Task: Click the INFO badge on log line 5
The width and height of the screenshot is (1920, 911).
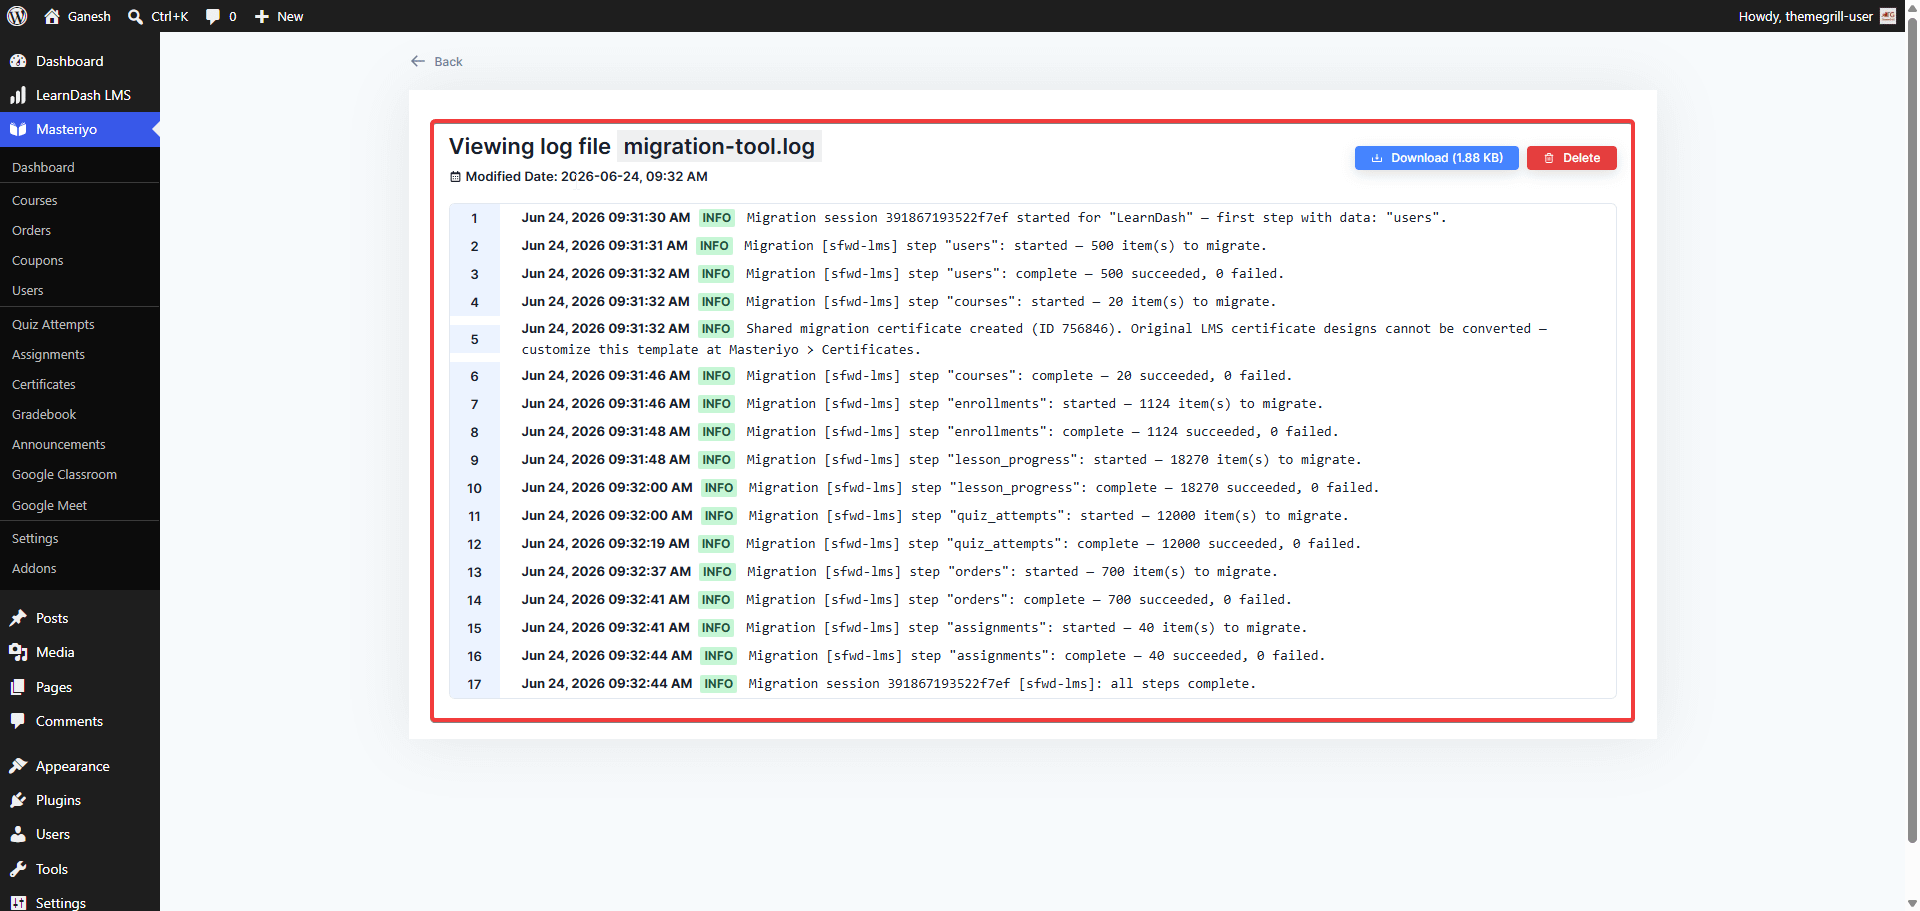Action: pos(716,328)
